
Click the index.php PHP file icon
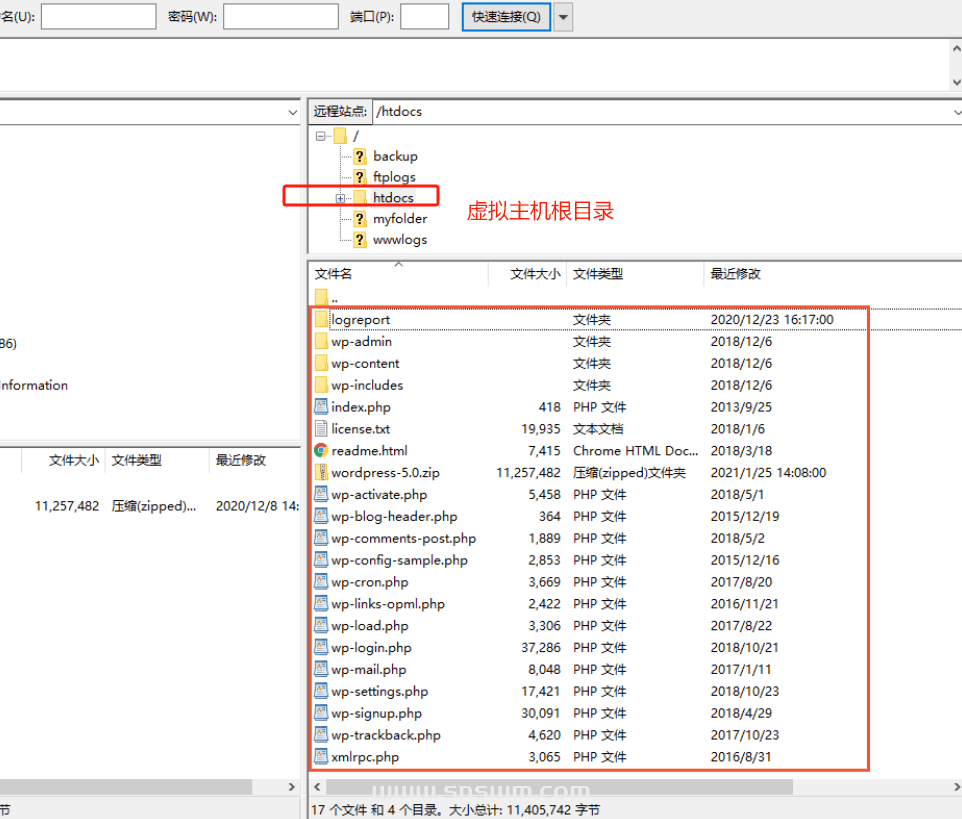coord(322,407)
